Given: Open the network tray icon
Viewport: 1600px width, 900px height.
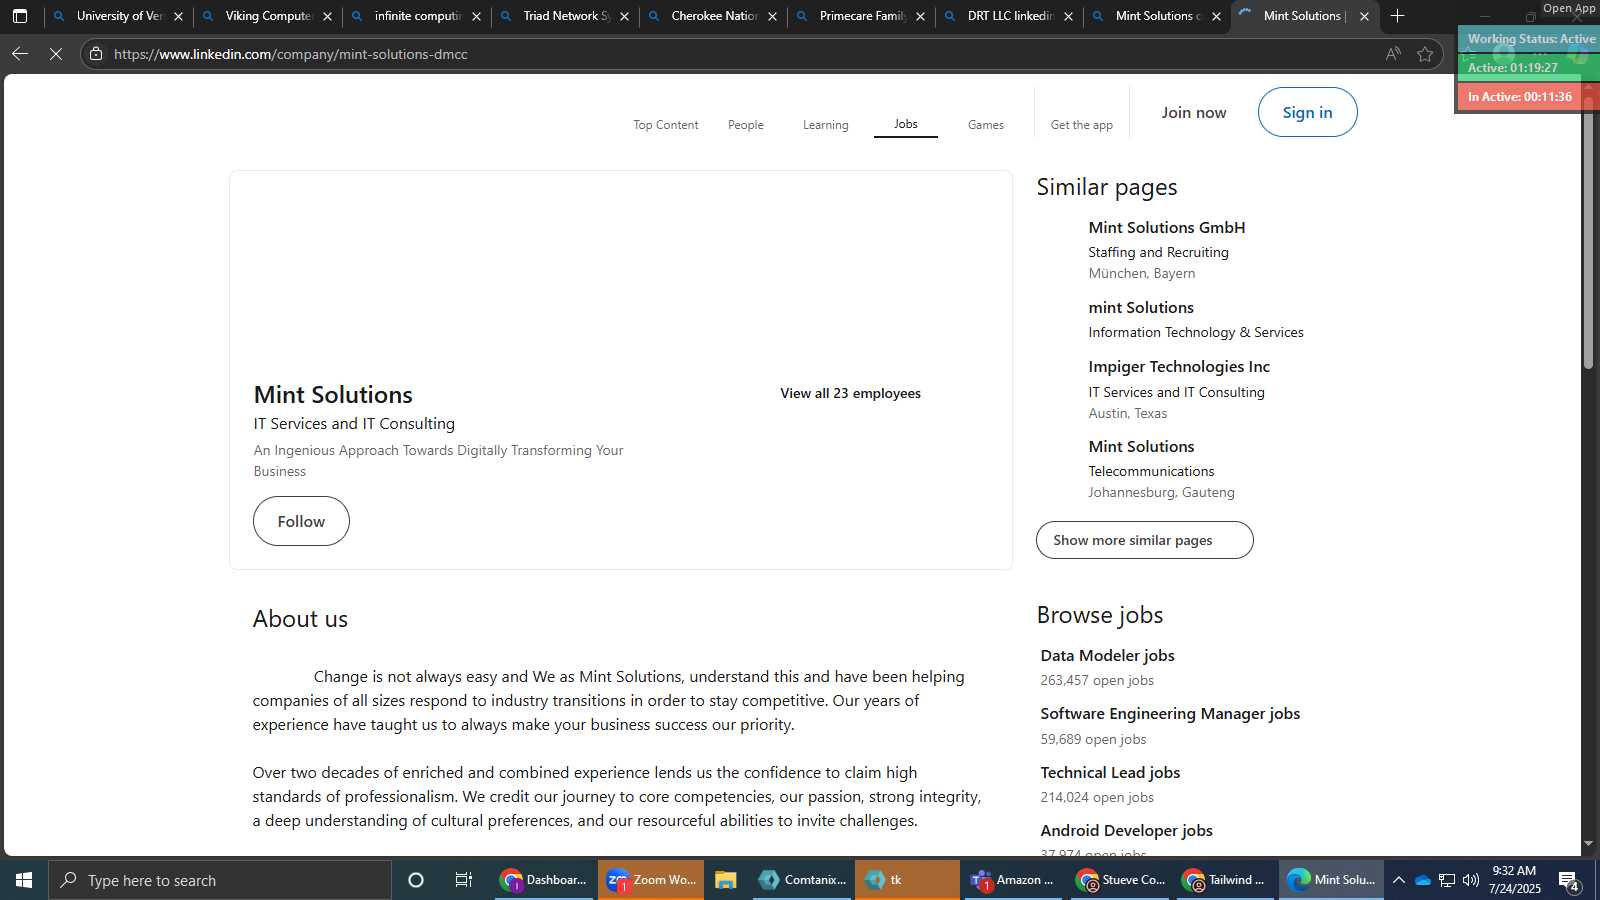Looking at the screenshot, I should pyautogui.click(x=1447, y=880).
